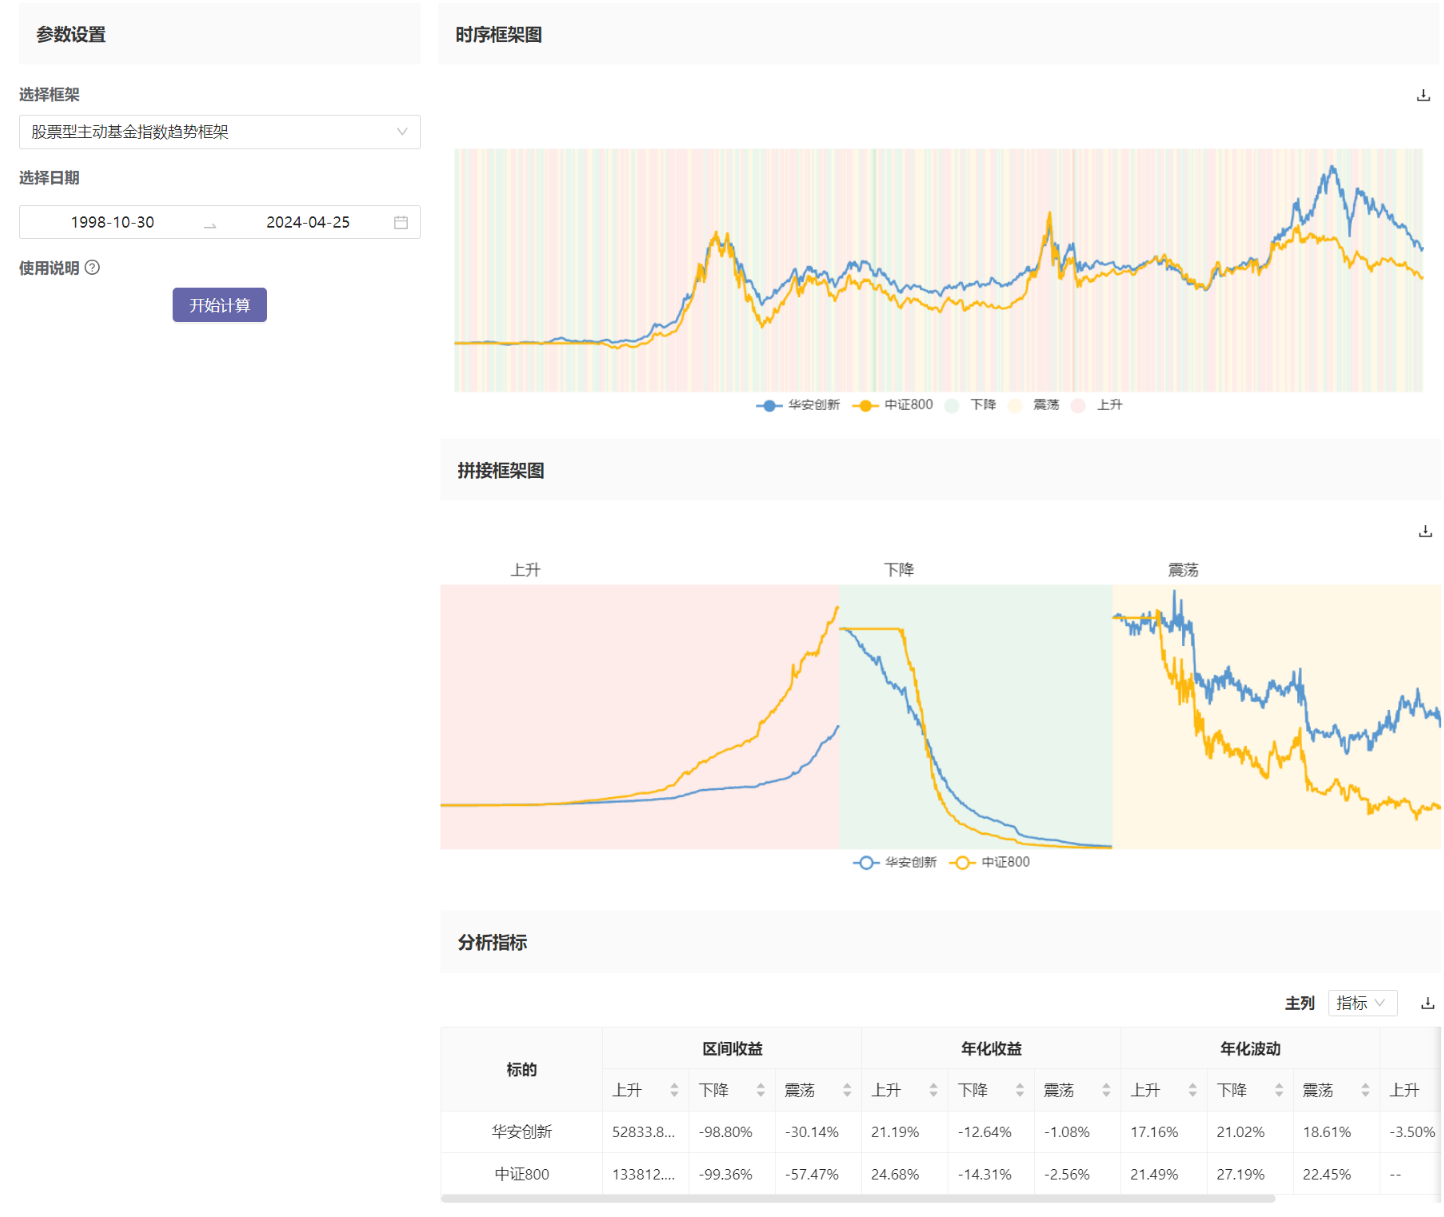Expand the 主列 指标 dropdown
This screenshot has width=1444, height=1217.
pyautogui.click(x=1361, y=1003)
